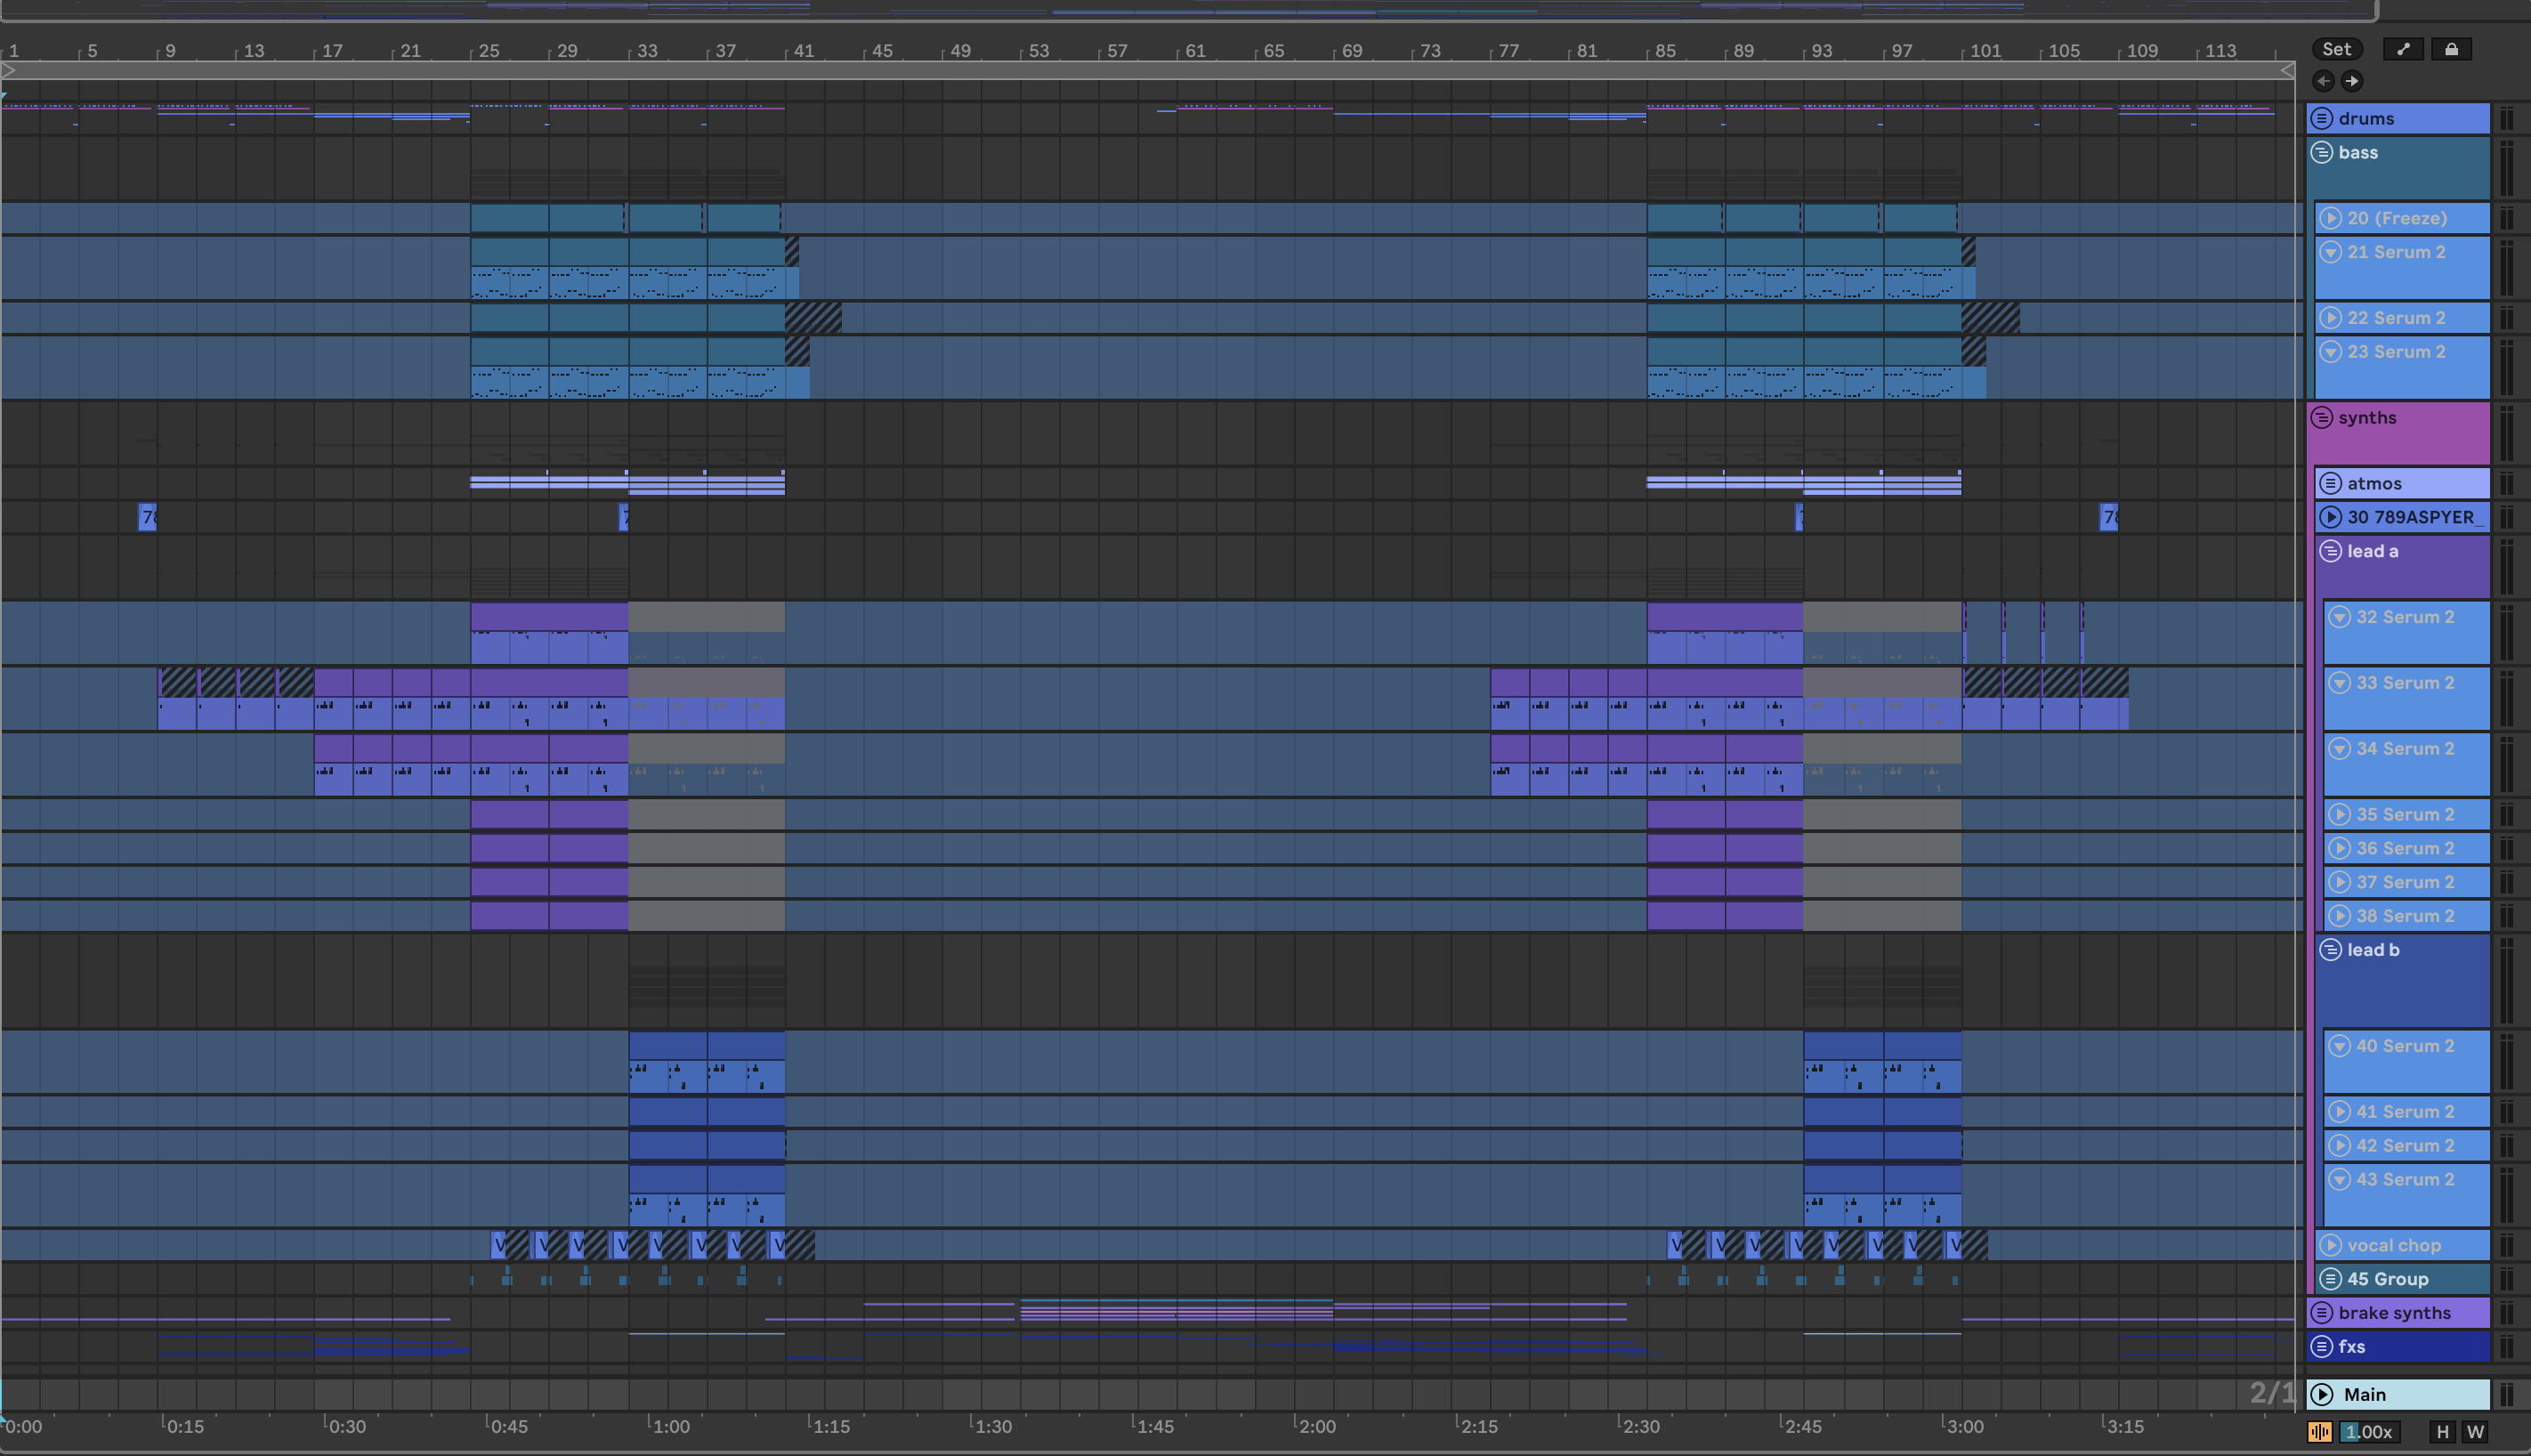Unfold the drums group track

[x=2322, y=118]
